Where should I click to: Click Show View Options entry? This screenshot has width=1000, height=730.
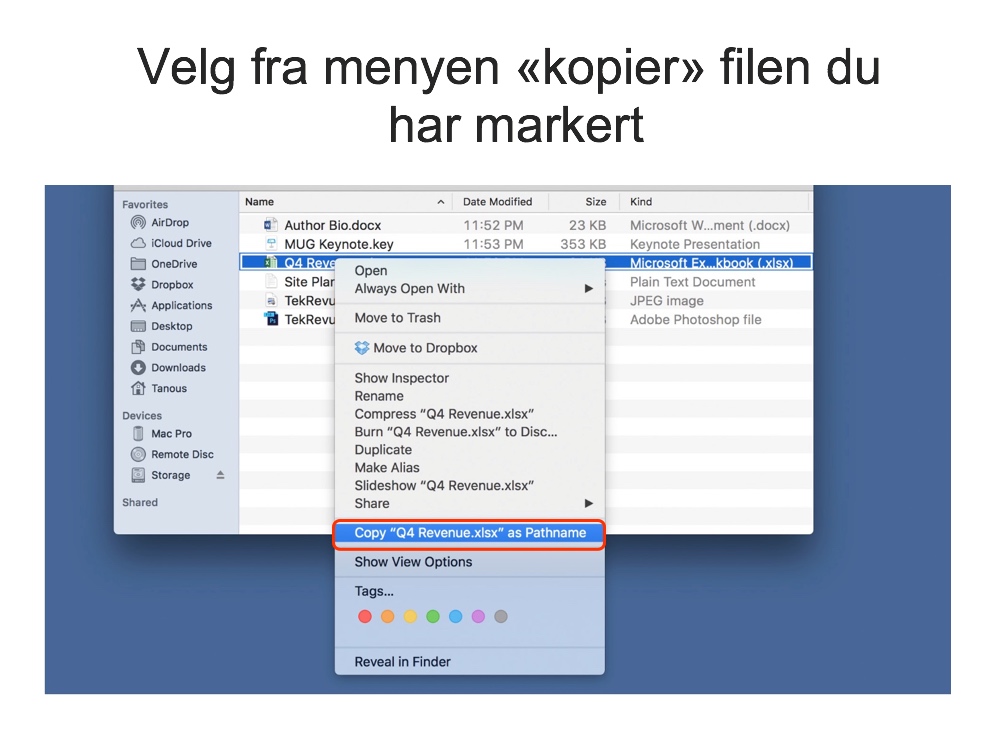point(413,562)
